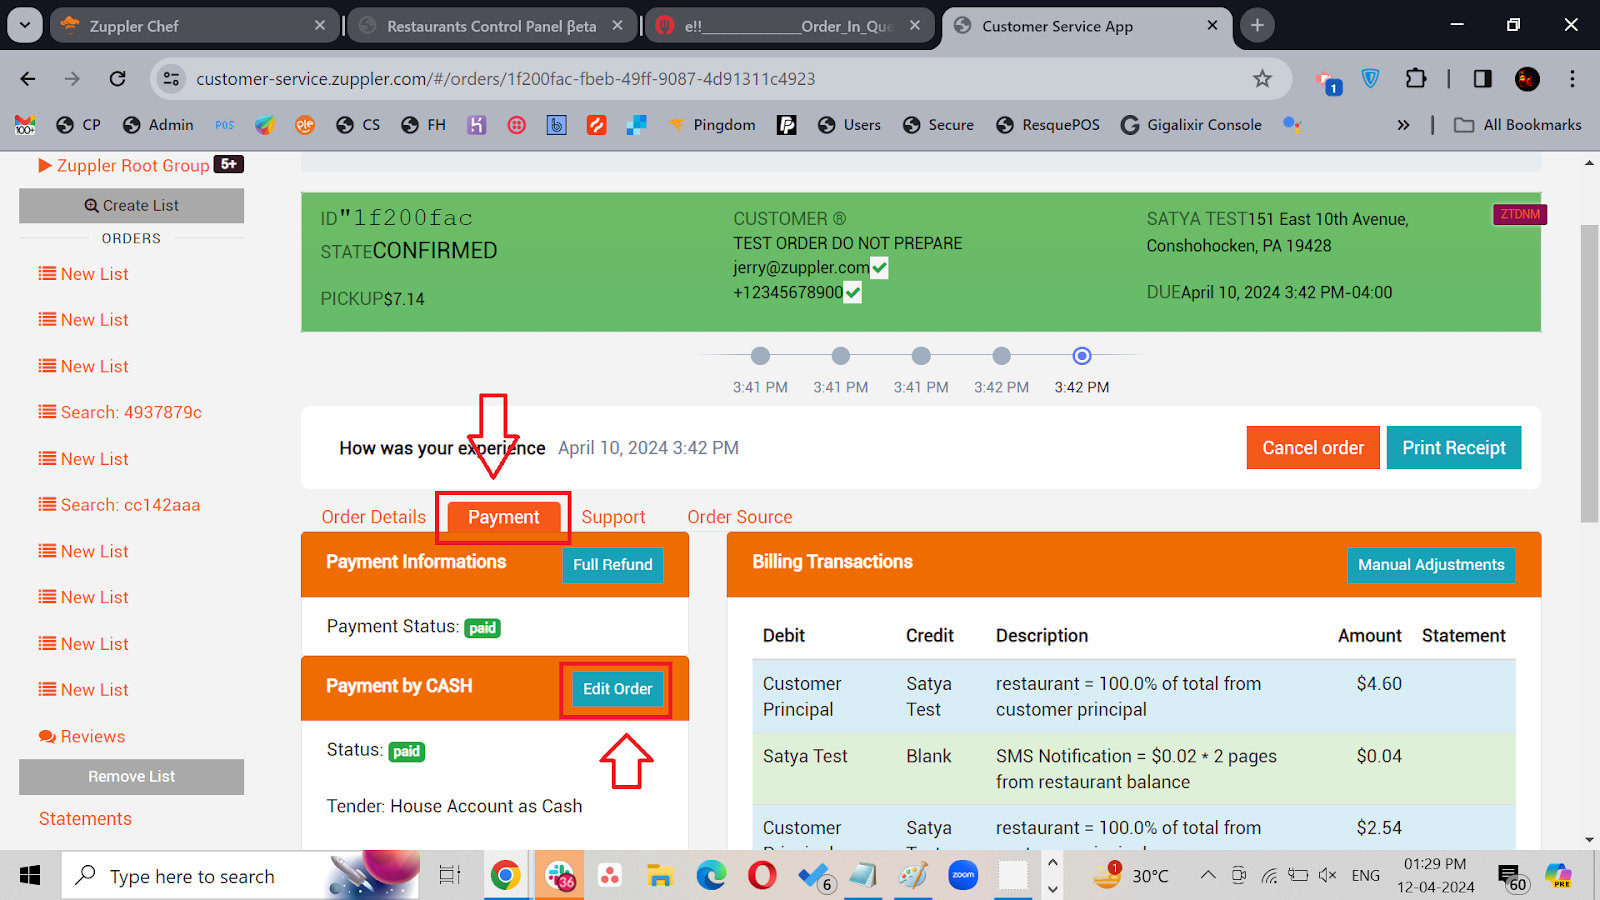Screen dimensions: 1600x900
Task: Select the third 3:41 PM timeline step
Action: coord(921,356)
